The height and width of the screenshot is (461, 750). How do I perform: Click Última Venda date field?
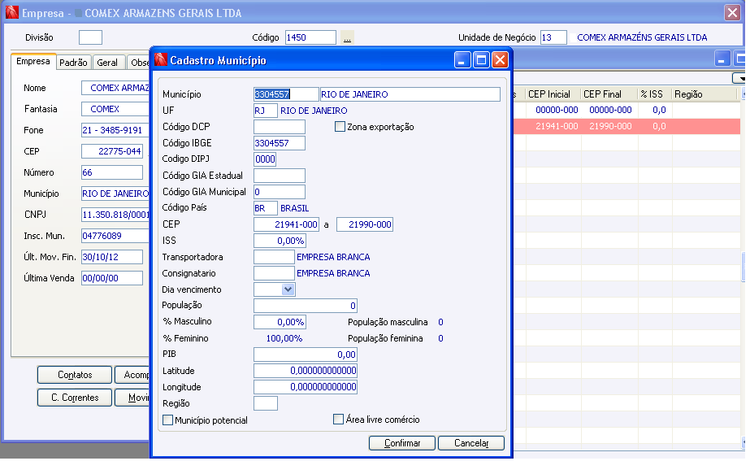coord(112,278)
